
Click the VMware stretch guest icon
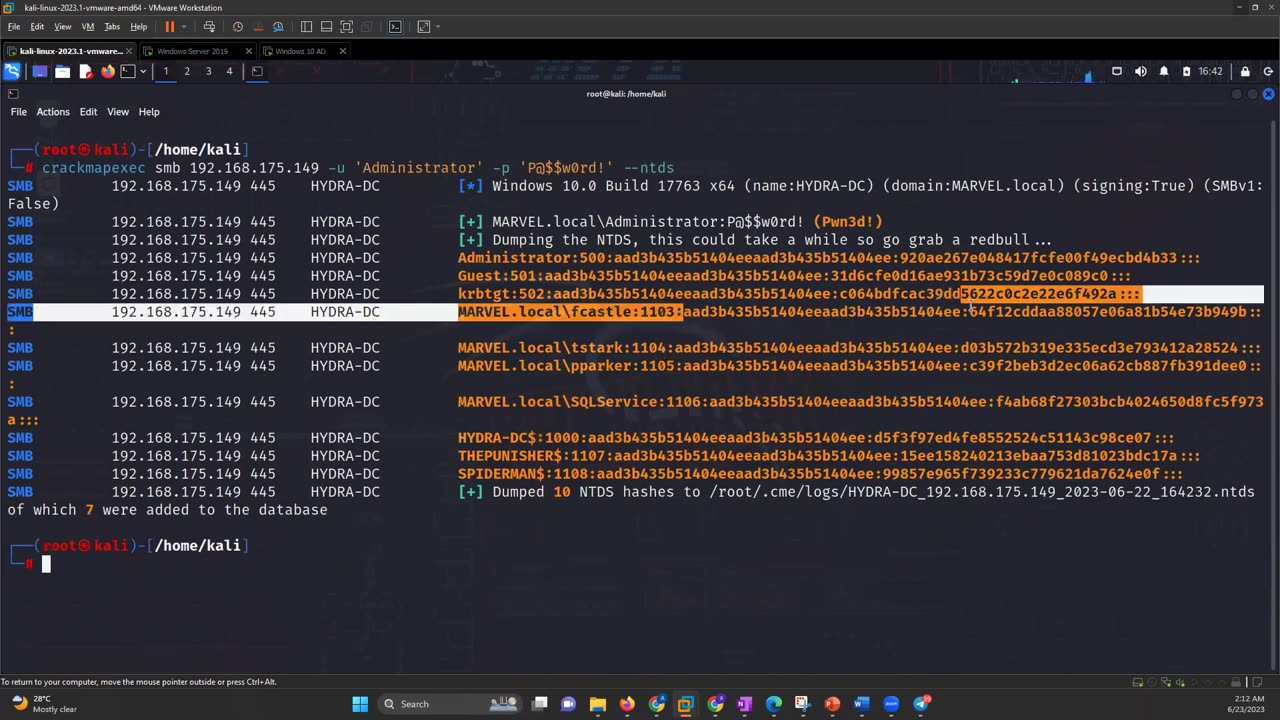(x=423, y=27)
